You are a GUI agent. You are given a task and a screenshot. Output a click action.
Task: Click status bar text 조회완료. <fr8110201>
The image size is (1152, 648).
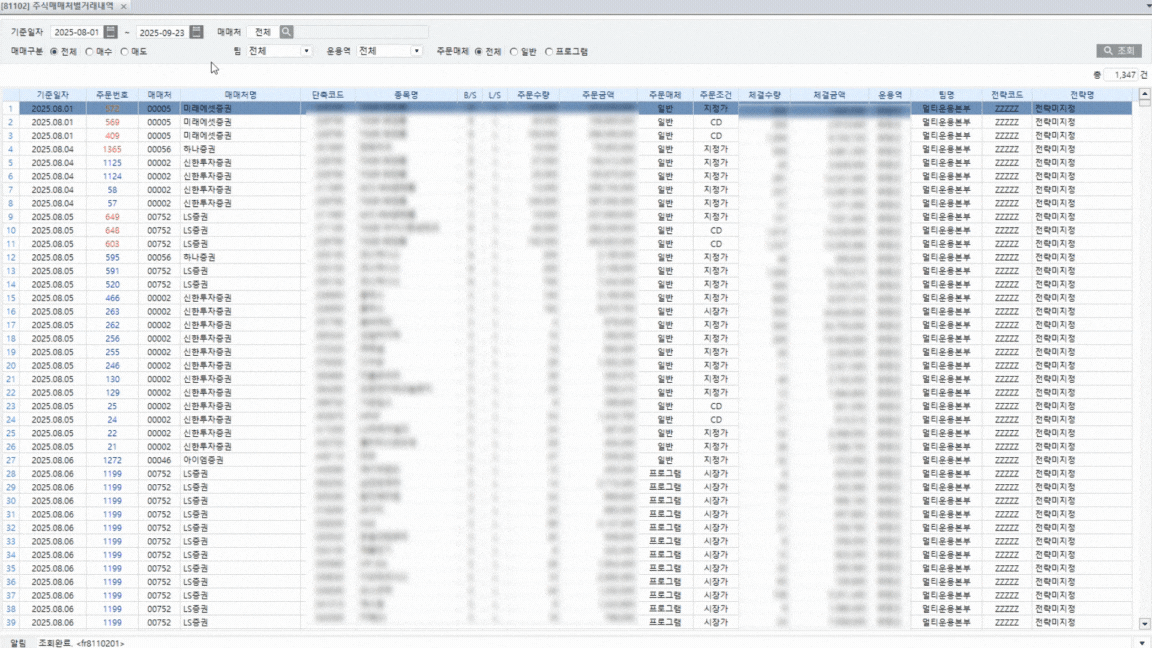click(82, 643)
